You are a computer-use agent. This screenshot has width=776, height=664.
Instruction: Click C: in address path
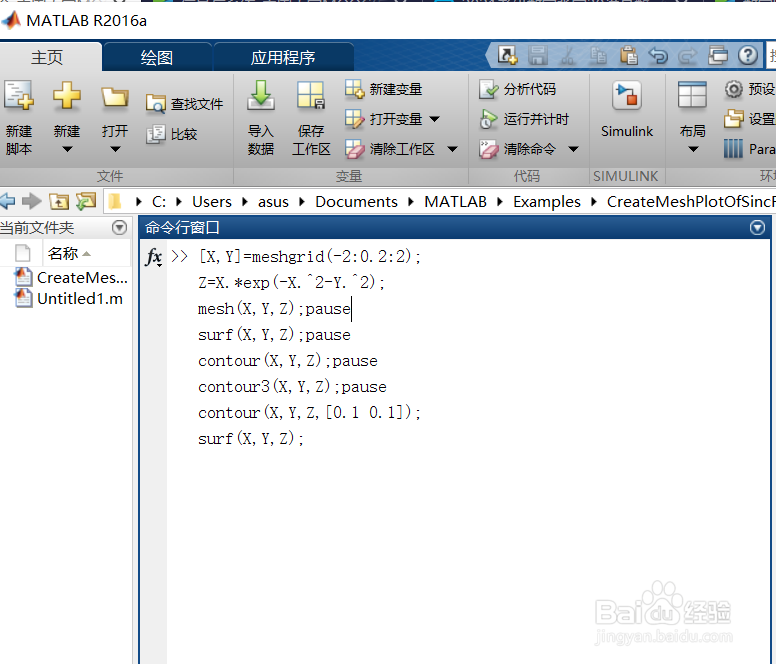(x=159, y=201)
